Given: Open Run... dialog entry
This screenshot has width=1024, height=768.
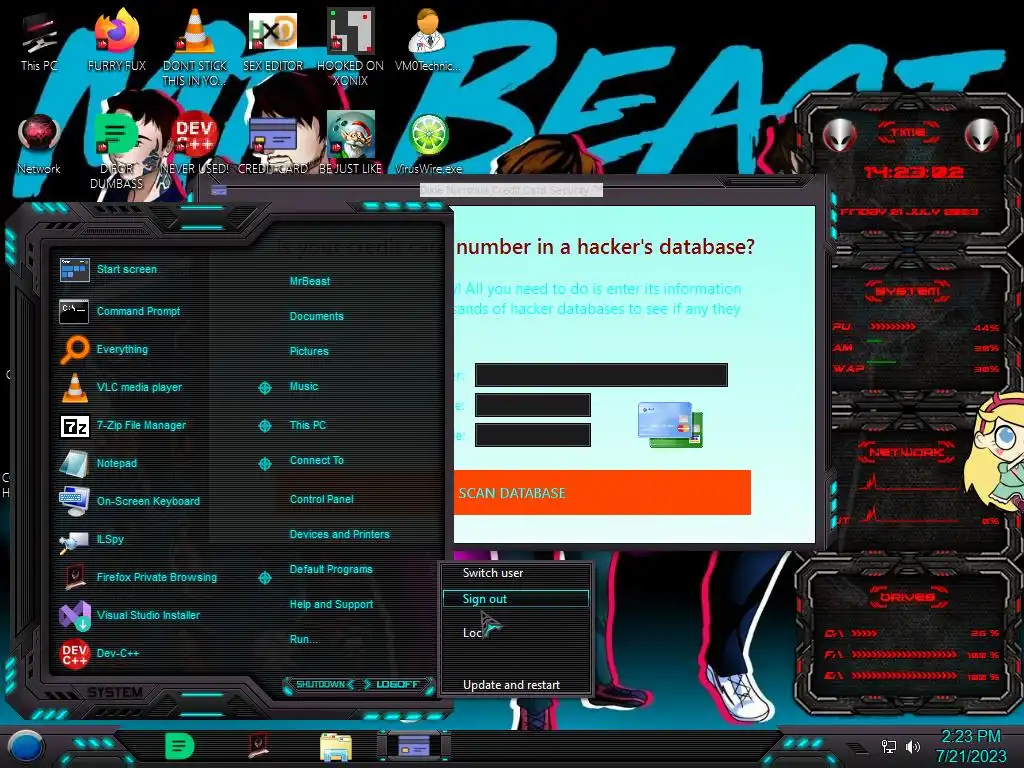Looking at the screenshot, I should click(304, 639).
